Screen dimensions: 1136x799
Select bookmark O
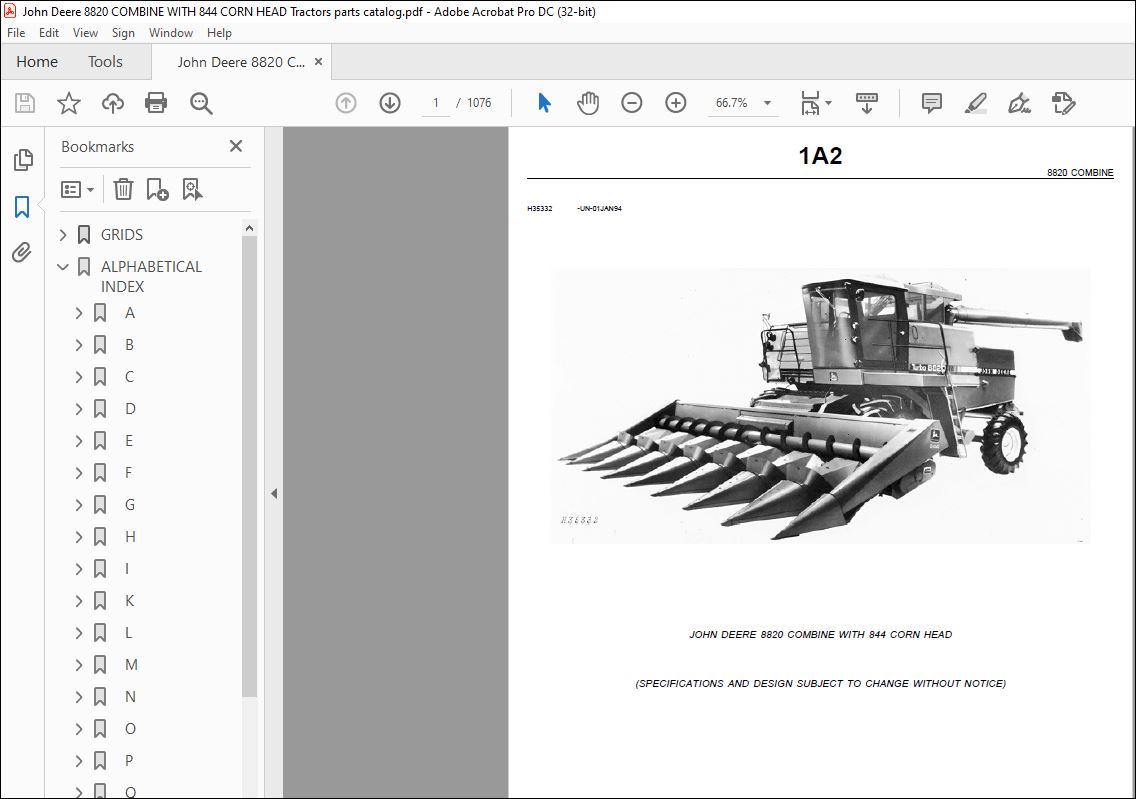[130, 729]
